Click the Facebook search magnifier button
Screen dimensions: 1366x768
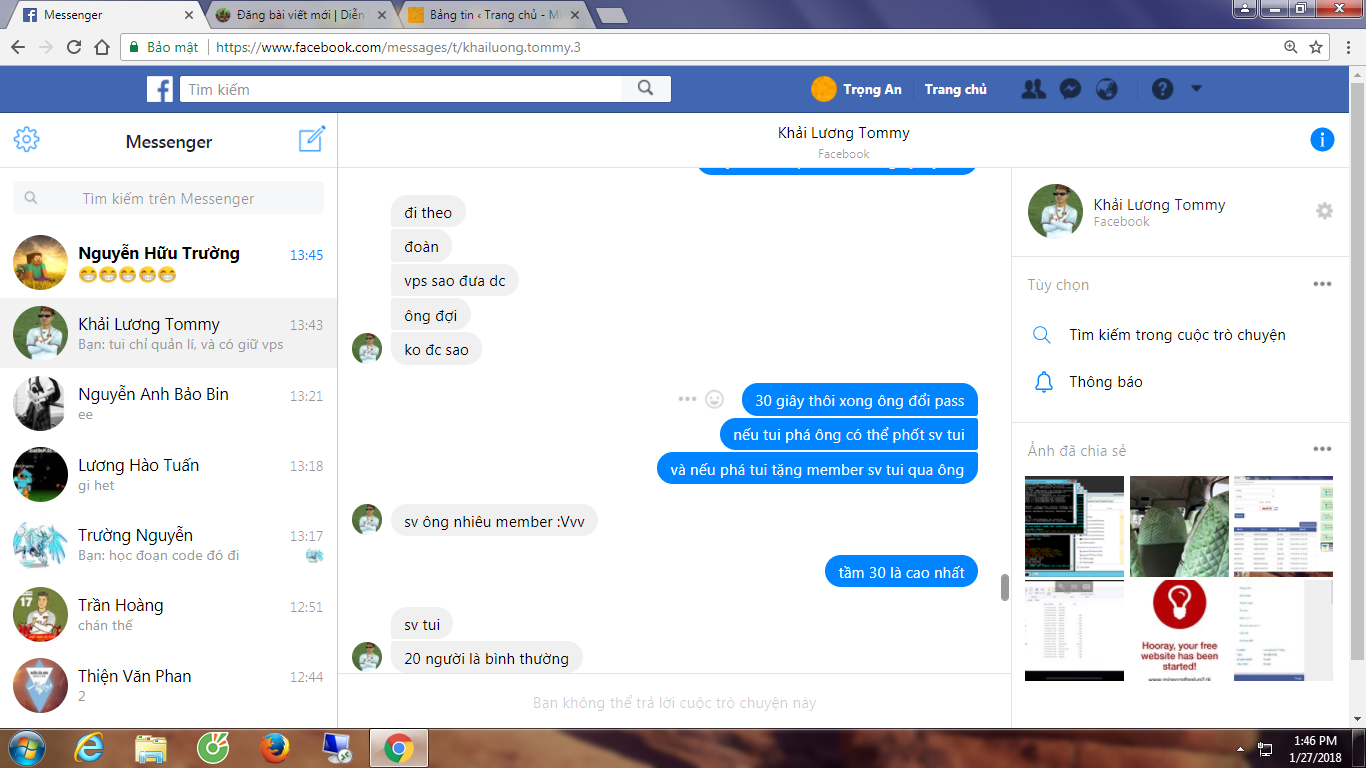pos(646,89)
